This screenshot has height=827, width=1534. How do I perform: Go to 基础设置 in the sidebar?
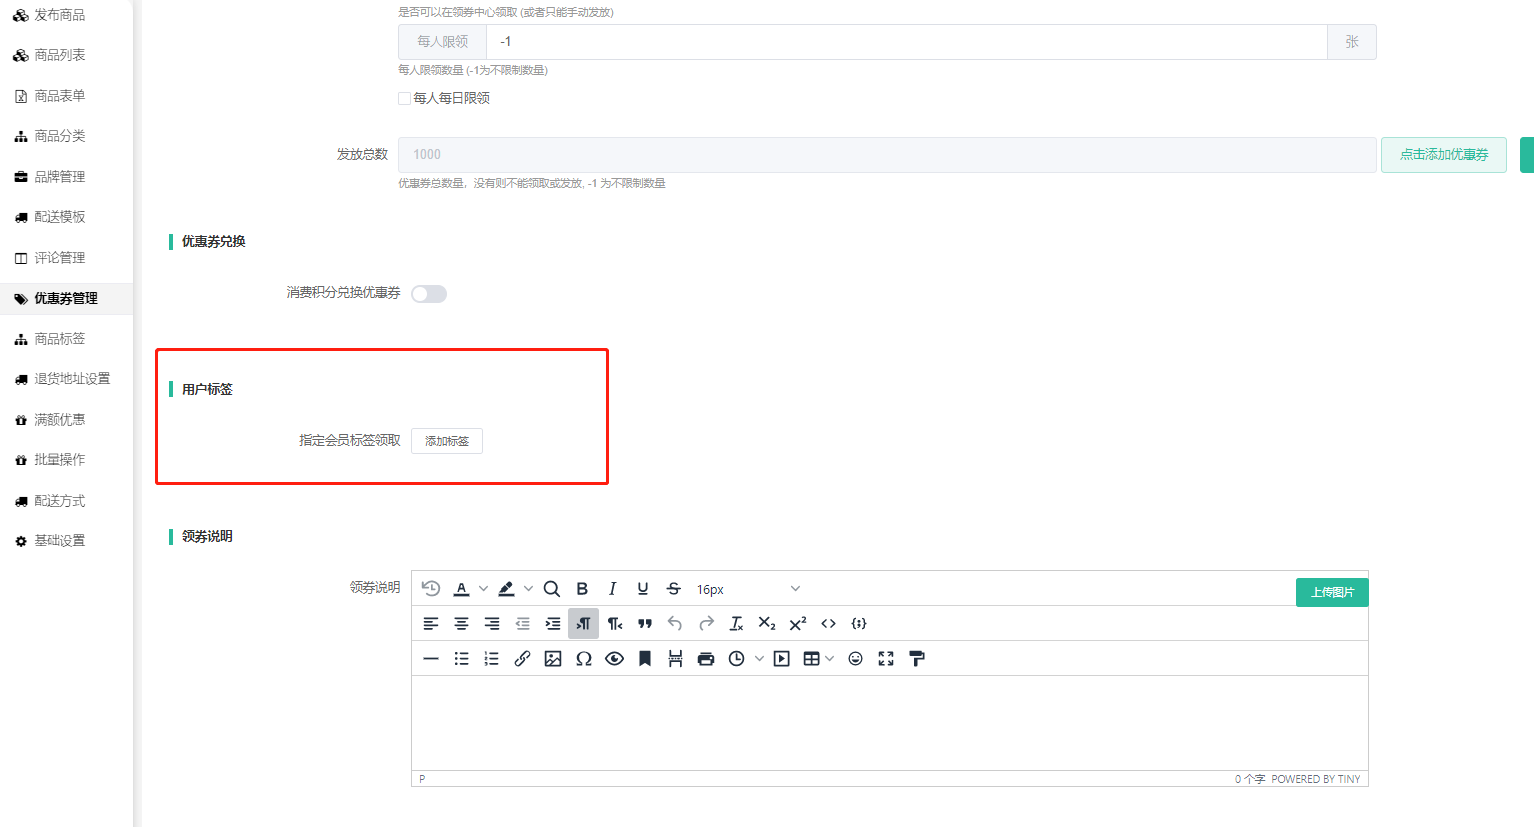click(59, 541)
